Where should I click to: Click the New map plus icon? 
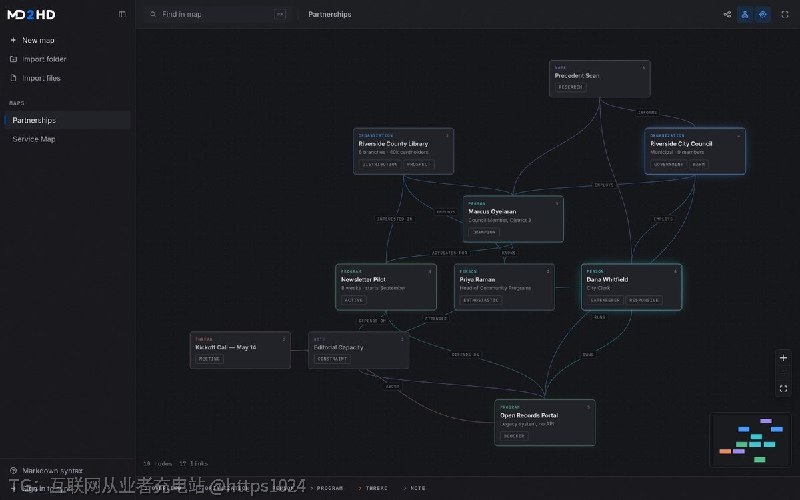13,40
